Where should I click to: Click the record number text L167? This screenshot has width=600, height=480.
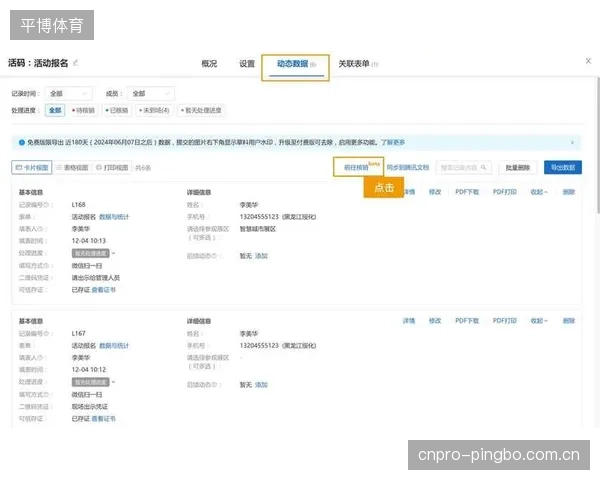coord(78,334)
